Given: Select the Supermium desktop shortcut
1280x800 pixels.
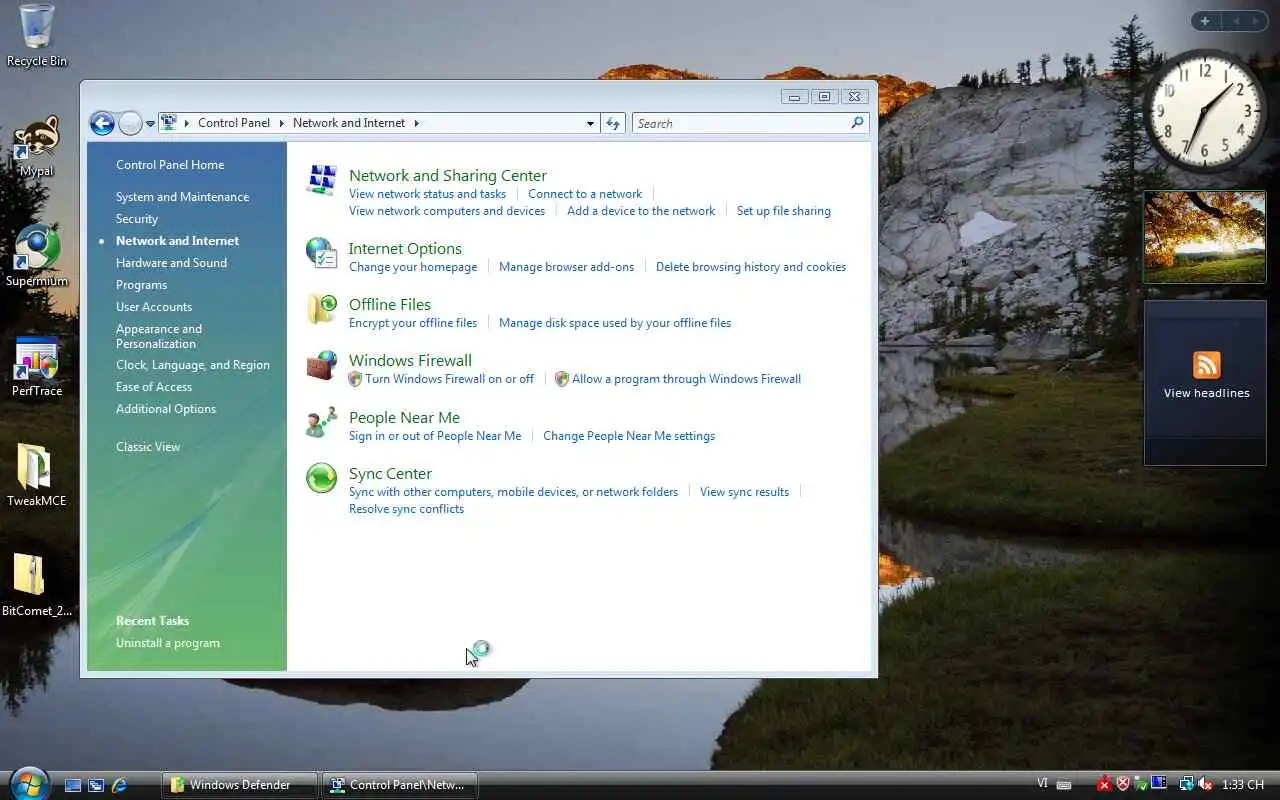Looking at the screenshot, I should click(37, 256).
